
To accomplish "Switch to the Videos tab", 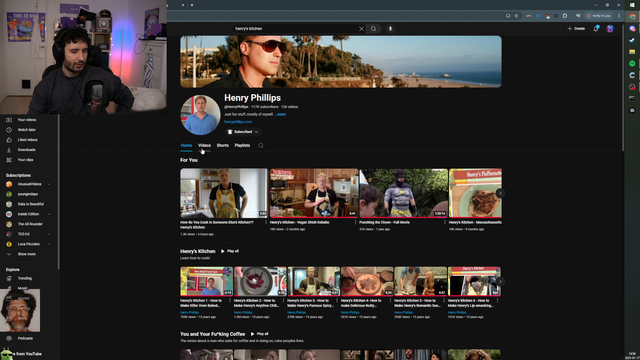I will [204, 146].
